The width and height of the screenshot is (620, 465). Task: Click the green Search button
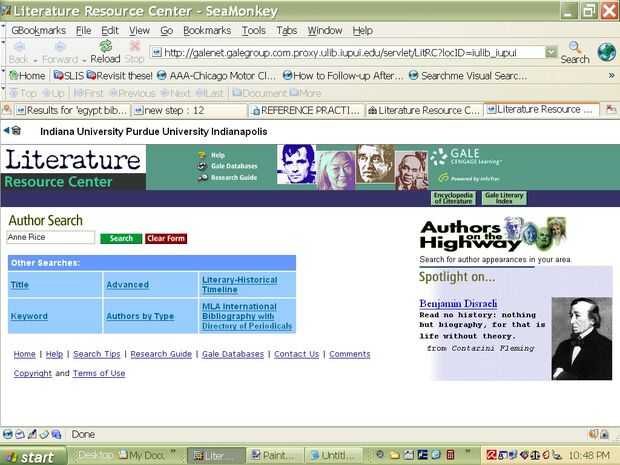point(121,238)
